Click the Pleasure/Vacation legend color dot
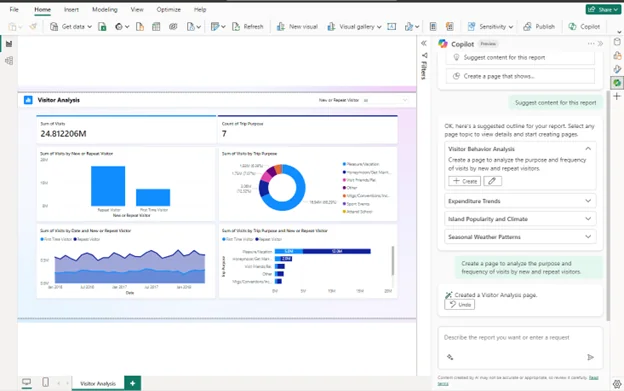 [344, 164]
